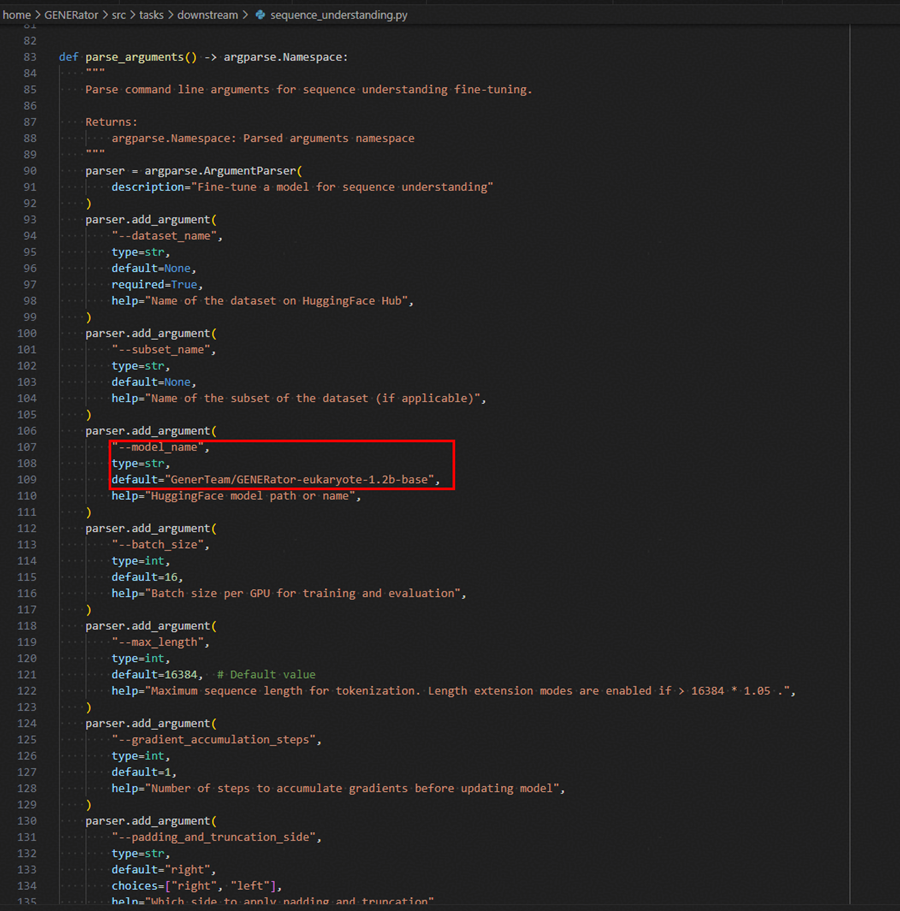
Task: Click the 'default="right"' line
Action: [x=164, y=870]
